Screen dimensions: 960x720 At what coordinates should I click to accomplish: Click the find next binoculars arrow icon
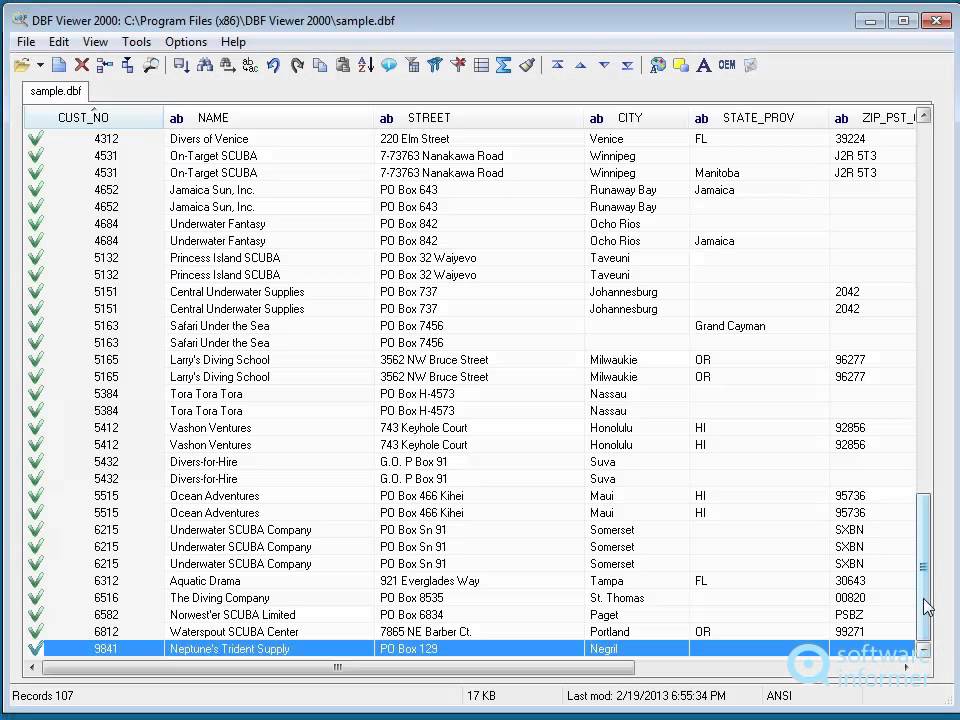pyautogui.click(x=228, y=65)
